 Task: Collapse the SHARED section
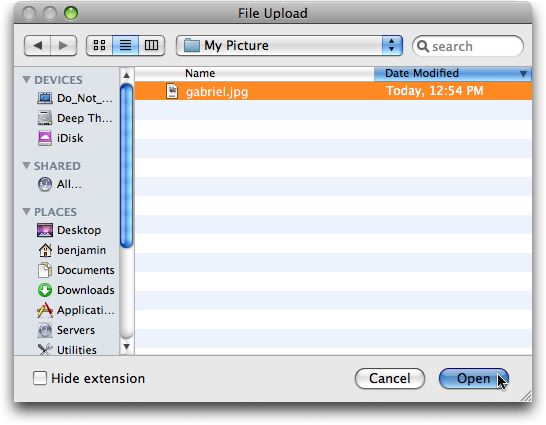pos(26,166)
